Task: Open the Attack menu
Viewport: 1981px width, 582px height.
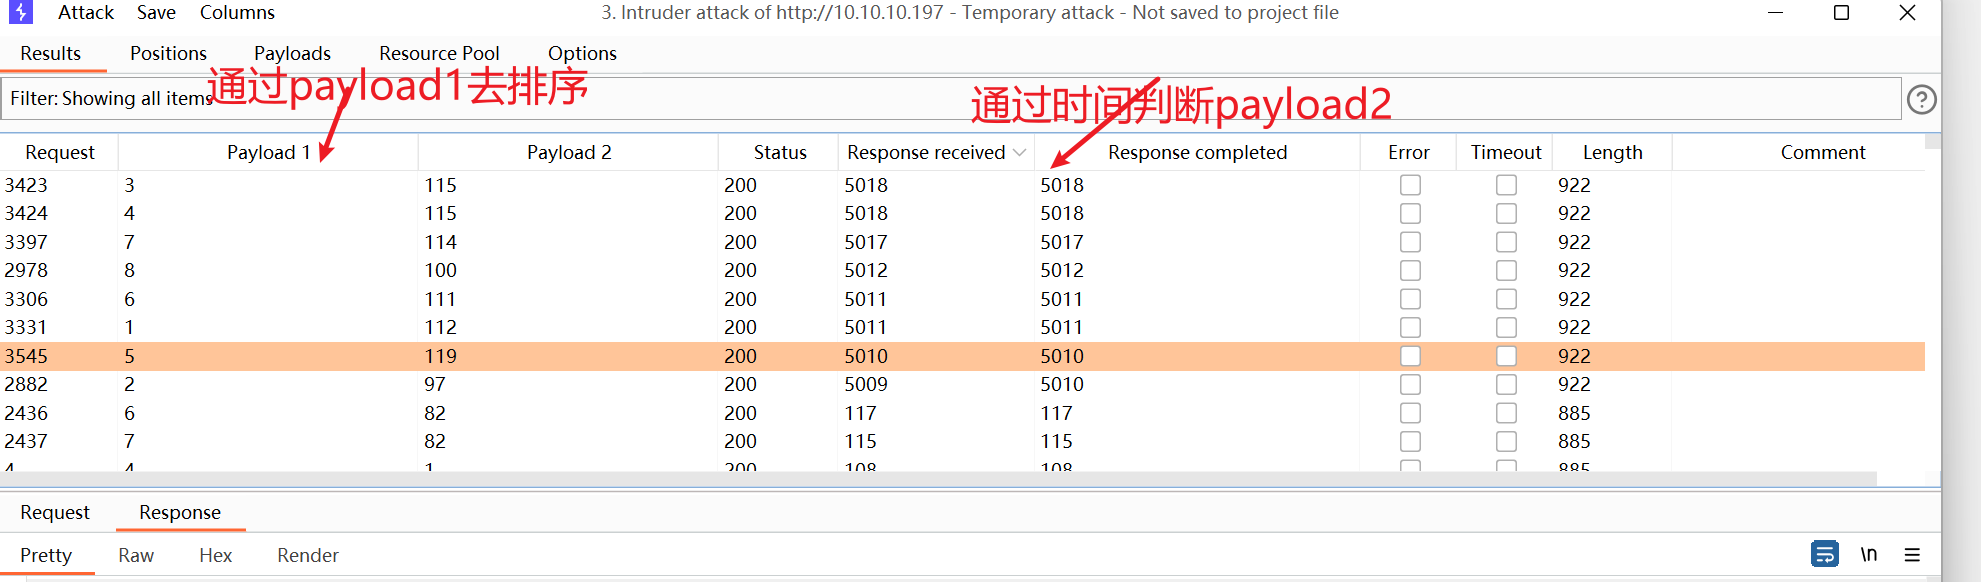Action: coord(86,13)
